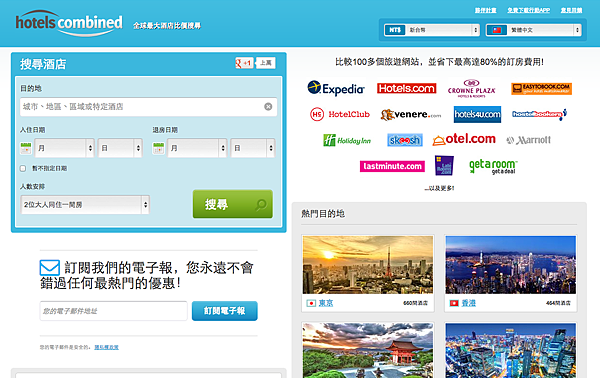This screenshot has height=378, width=600.
Task: Open the 東京 destination link
Action: point(326,303)
